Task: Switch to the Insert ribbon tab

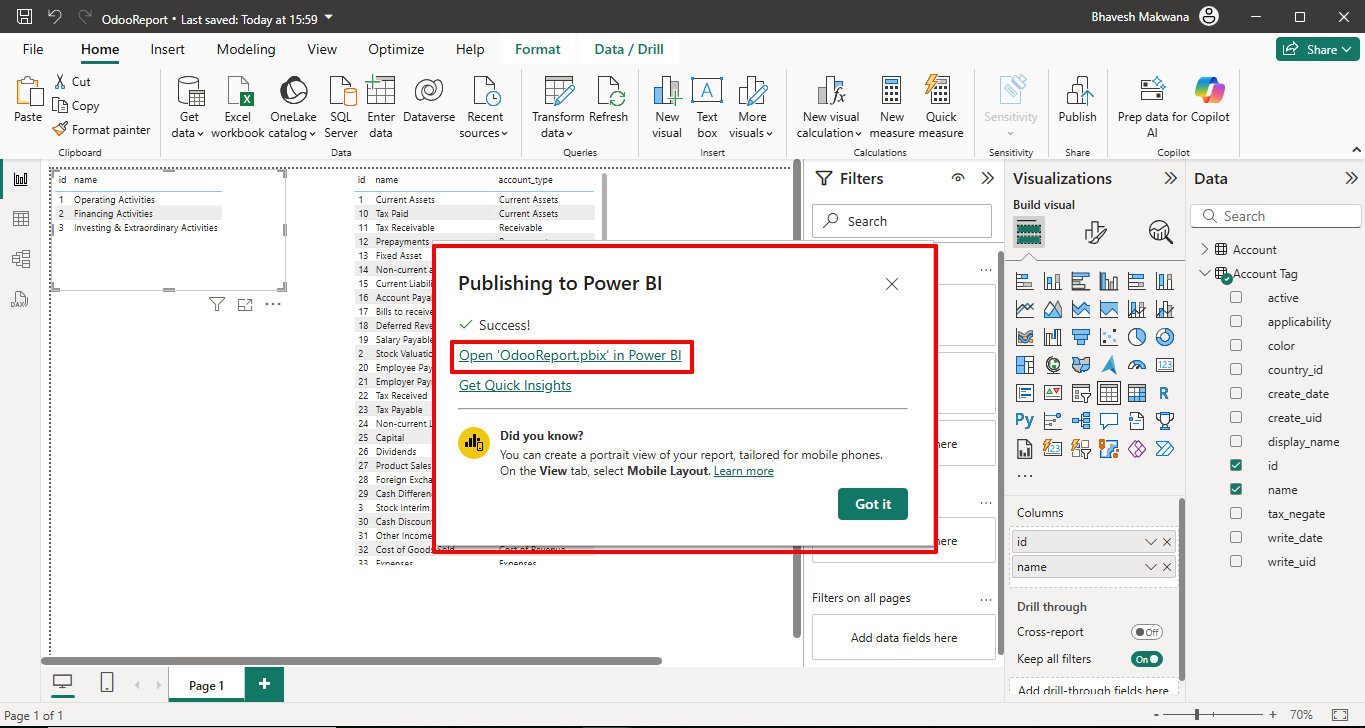Action: coord(167,49)
